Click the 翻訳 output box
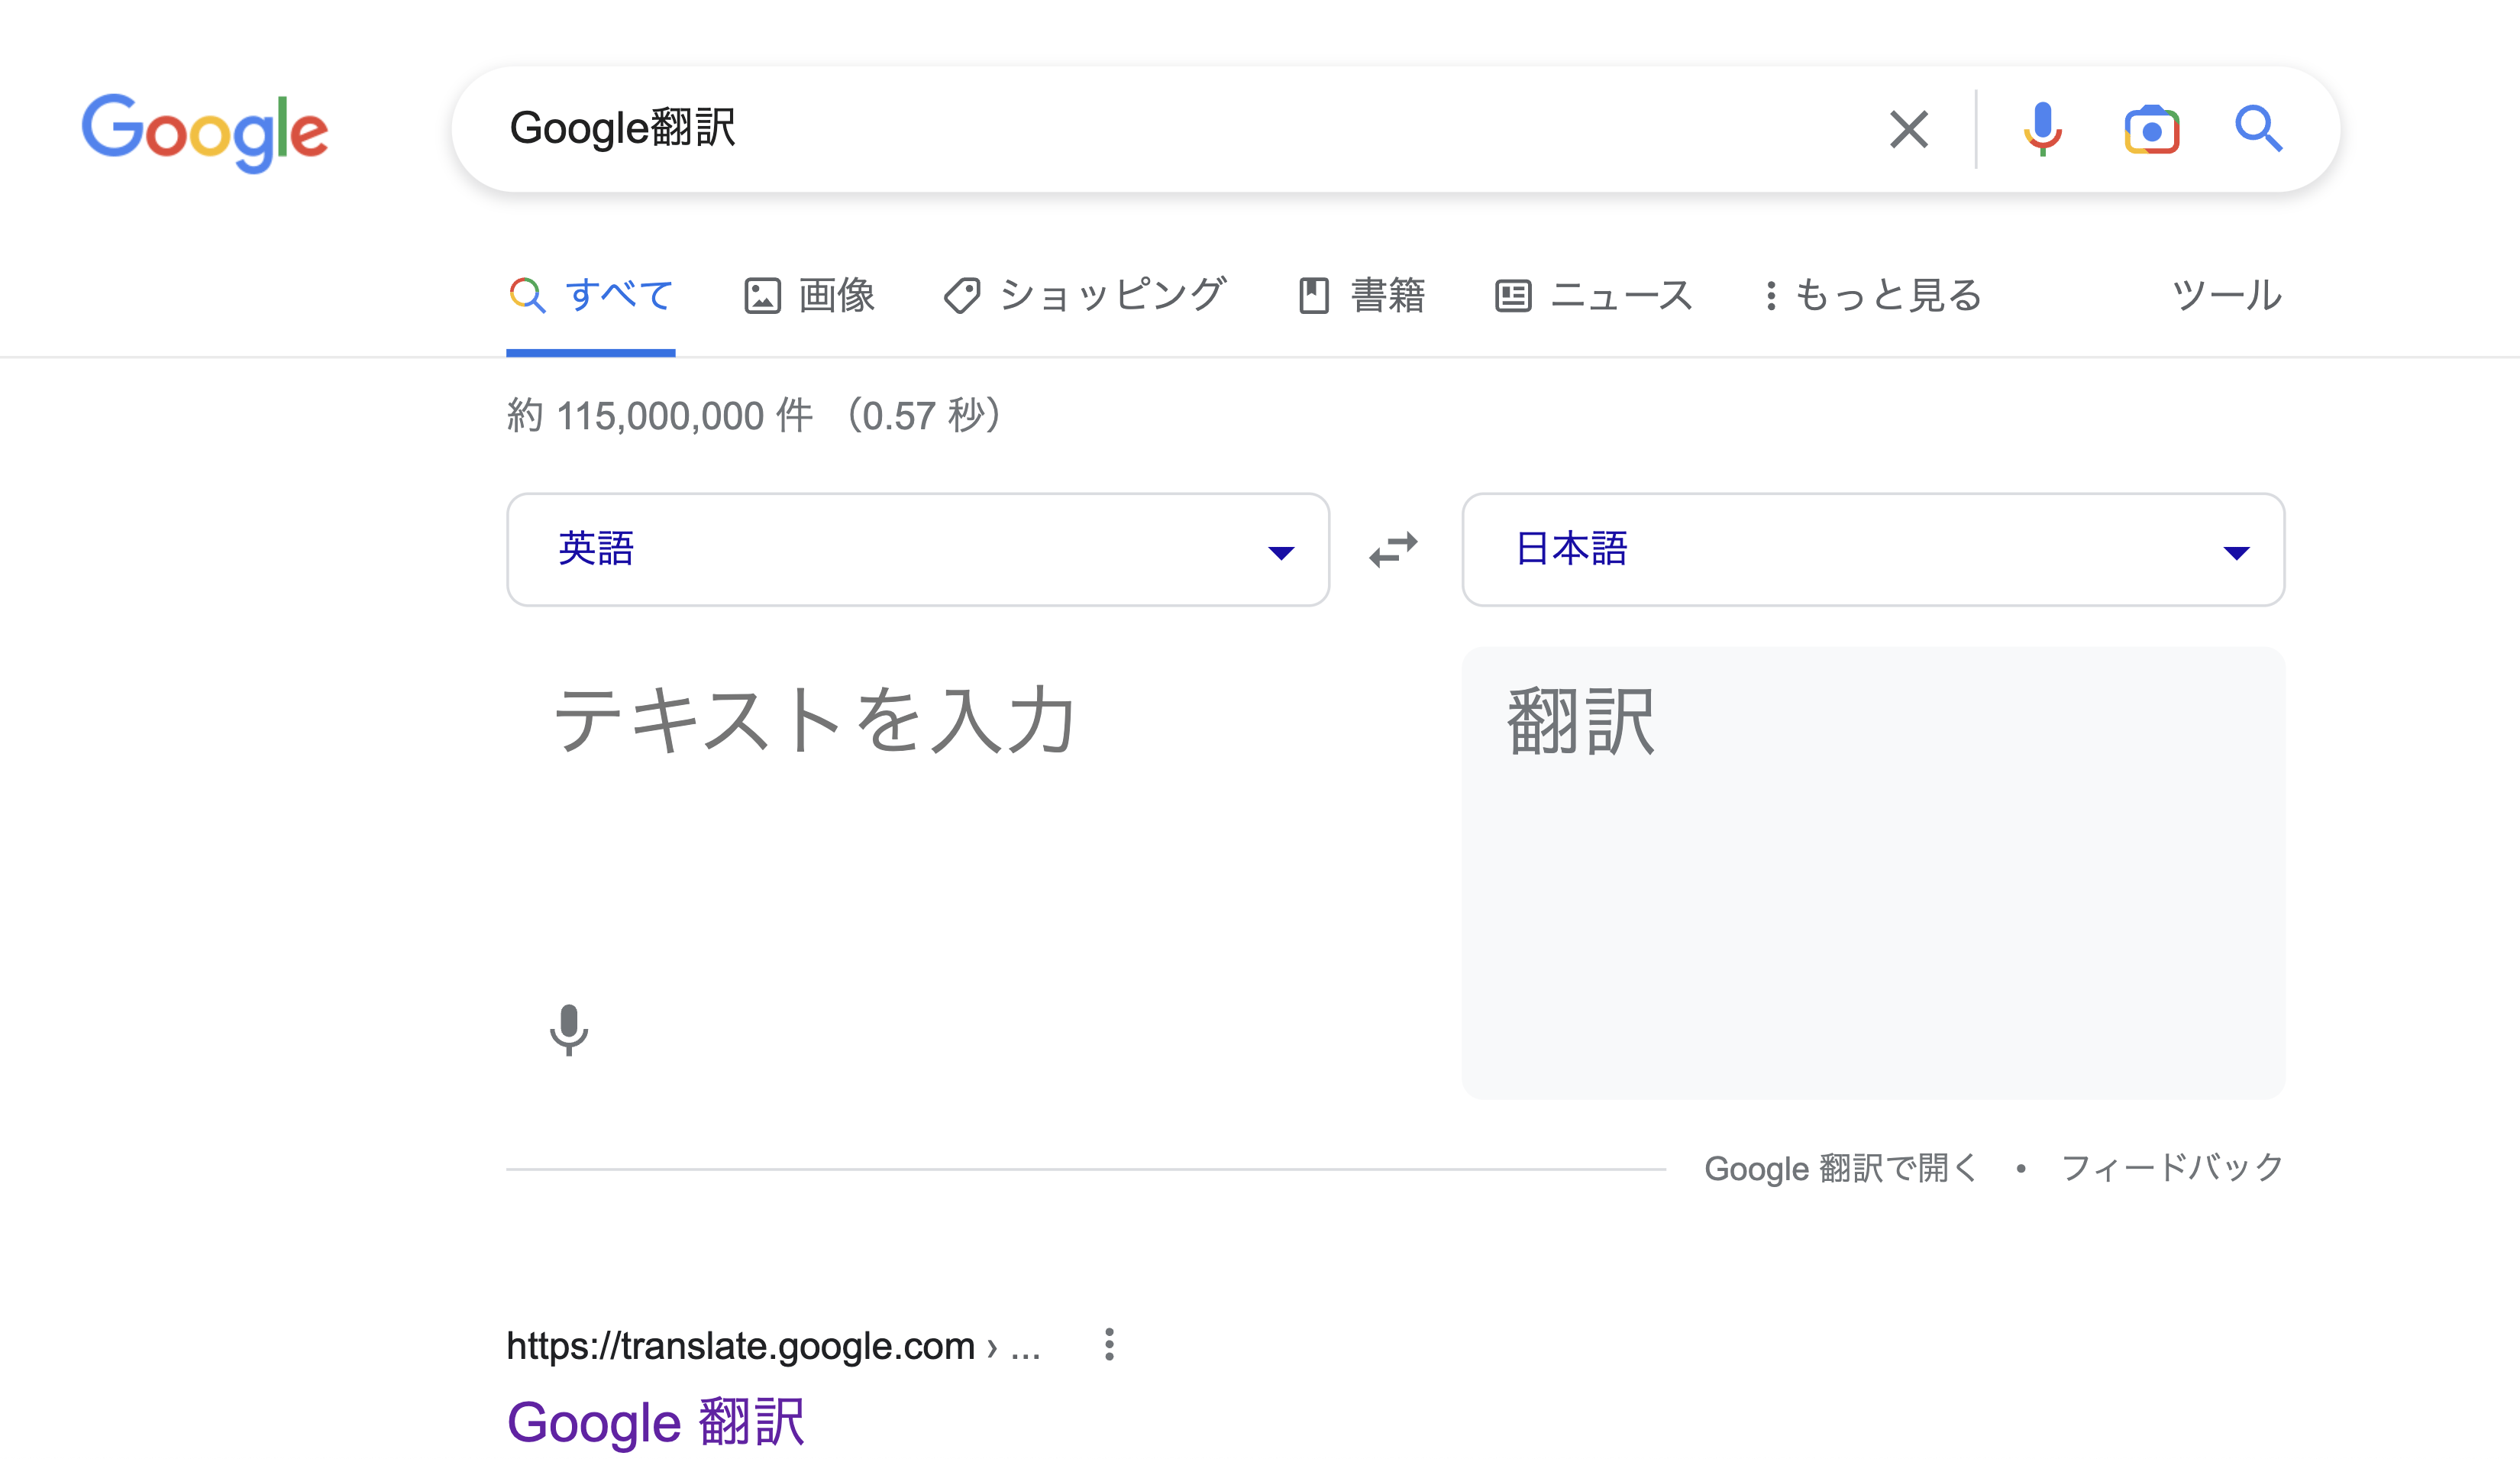The width and height of the screenshot is (2520, 1459). 1873,873
